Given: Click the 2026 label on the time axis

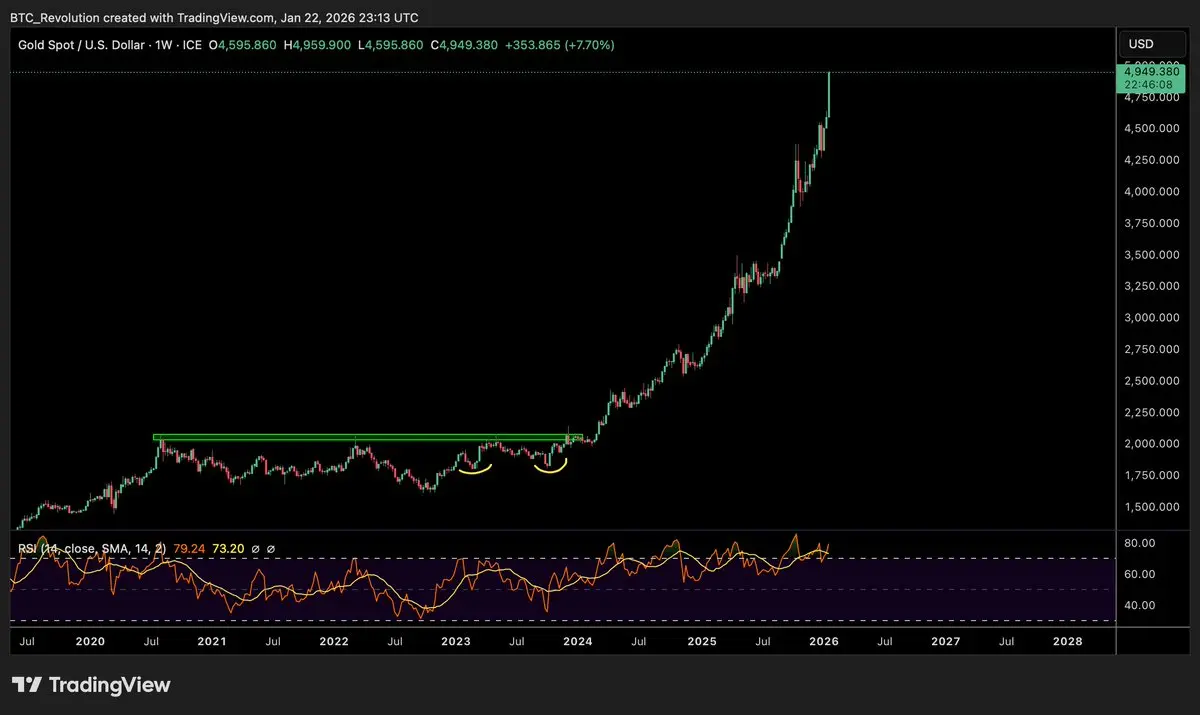Looking at the screenshot, I should pyautogui.click(x=822, y=641).
